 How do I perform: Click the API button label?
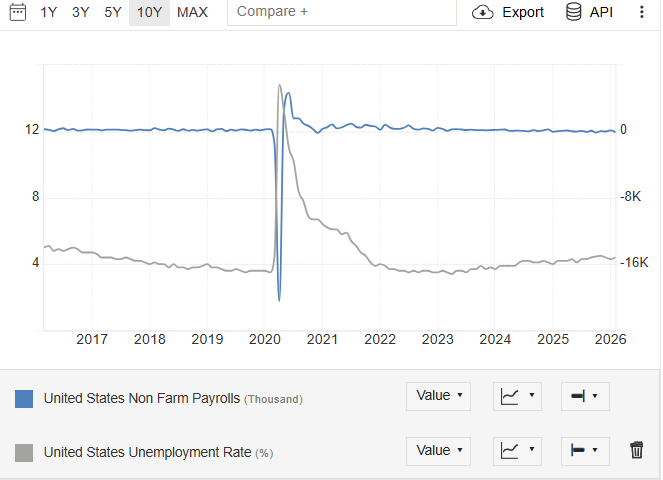click(601, 12)
